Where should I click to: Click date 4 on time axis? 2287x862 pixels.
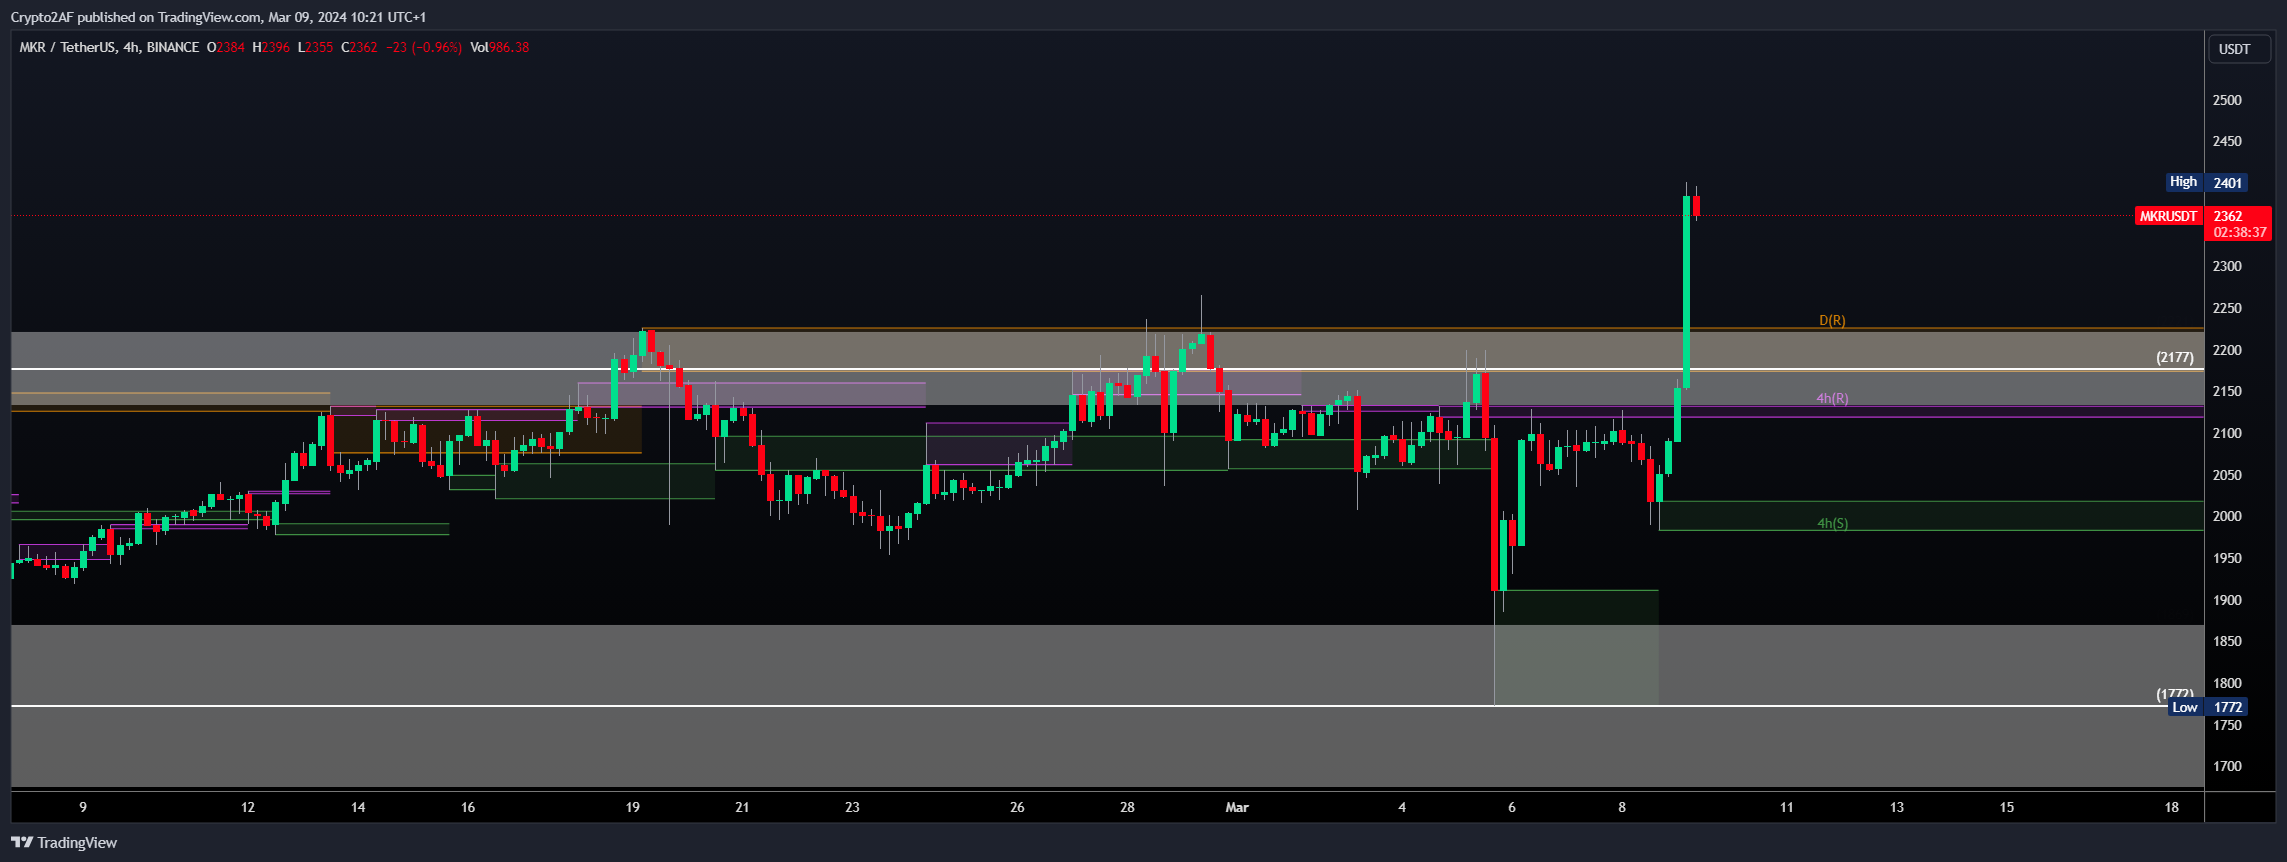click(x=1402, y=808)
